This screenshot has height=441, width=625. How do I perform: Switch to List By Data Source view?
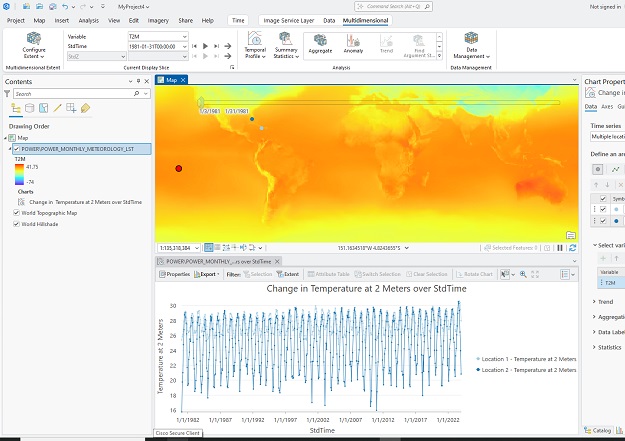point(29,108)
